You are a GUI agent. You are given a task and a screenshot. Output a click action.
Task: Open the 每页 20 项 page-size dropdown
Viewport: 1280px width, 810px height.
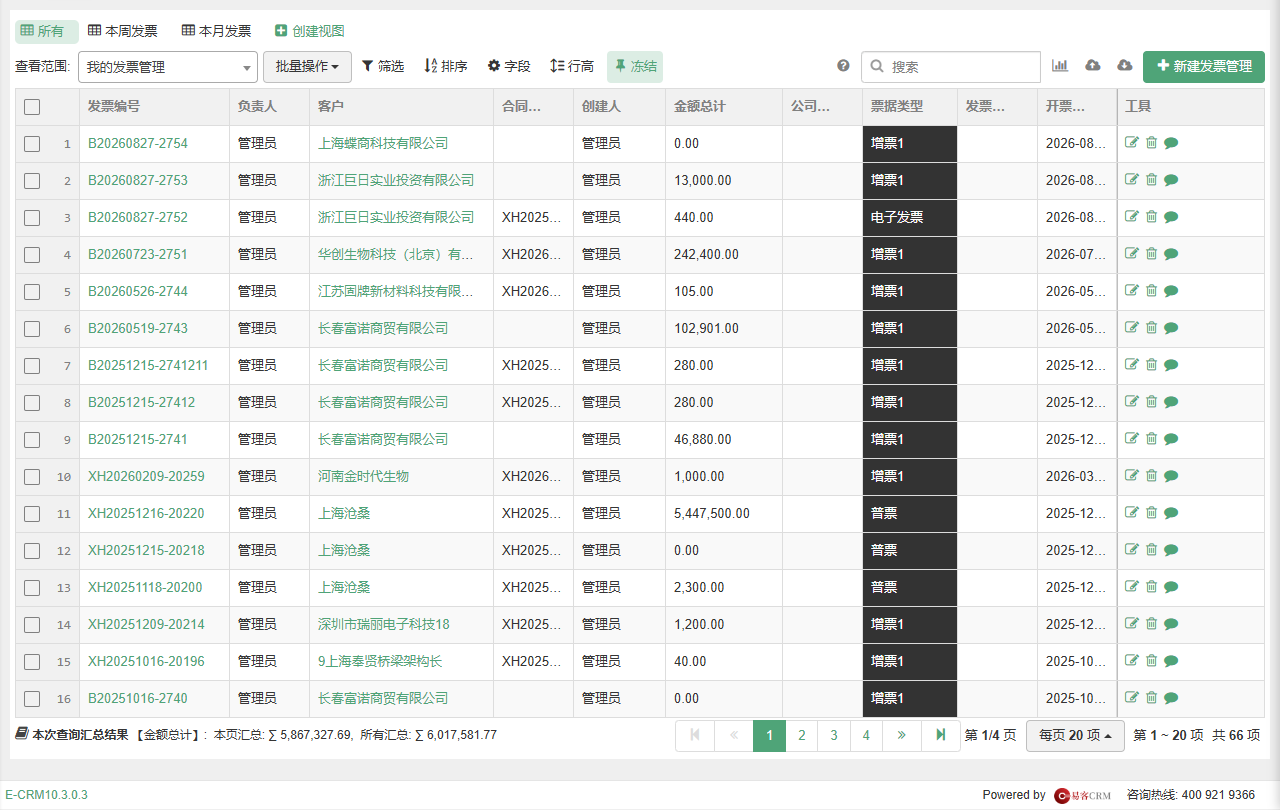[1076, 735]
